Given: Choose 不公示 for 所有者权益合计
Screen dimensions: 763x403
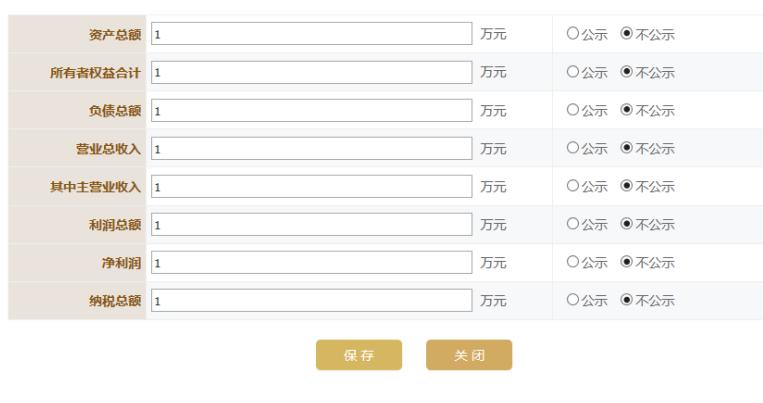Looking at the screenshot, I should [627, 72].
